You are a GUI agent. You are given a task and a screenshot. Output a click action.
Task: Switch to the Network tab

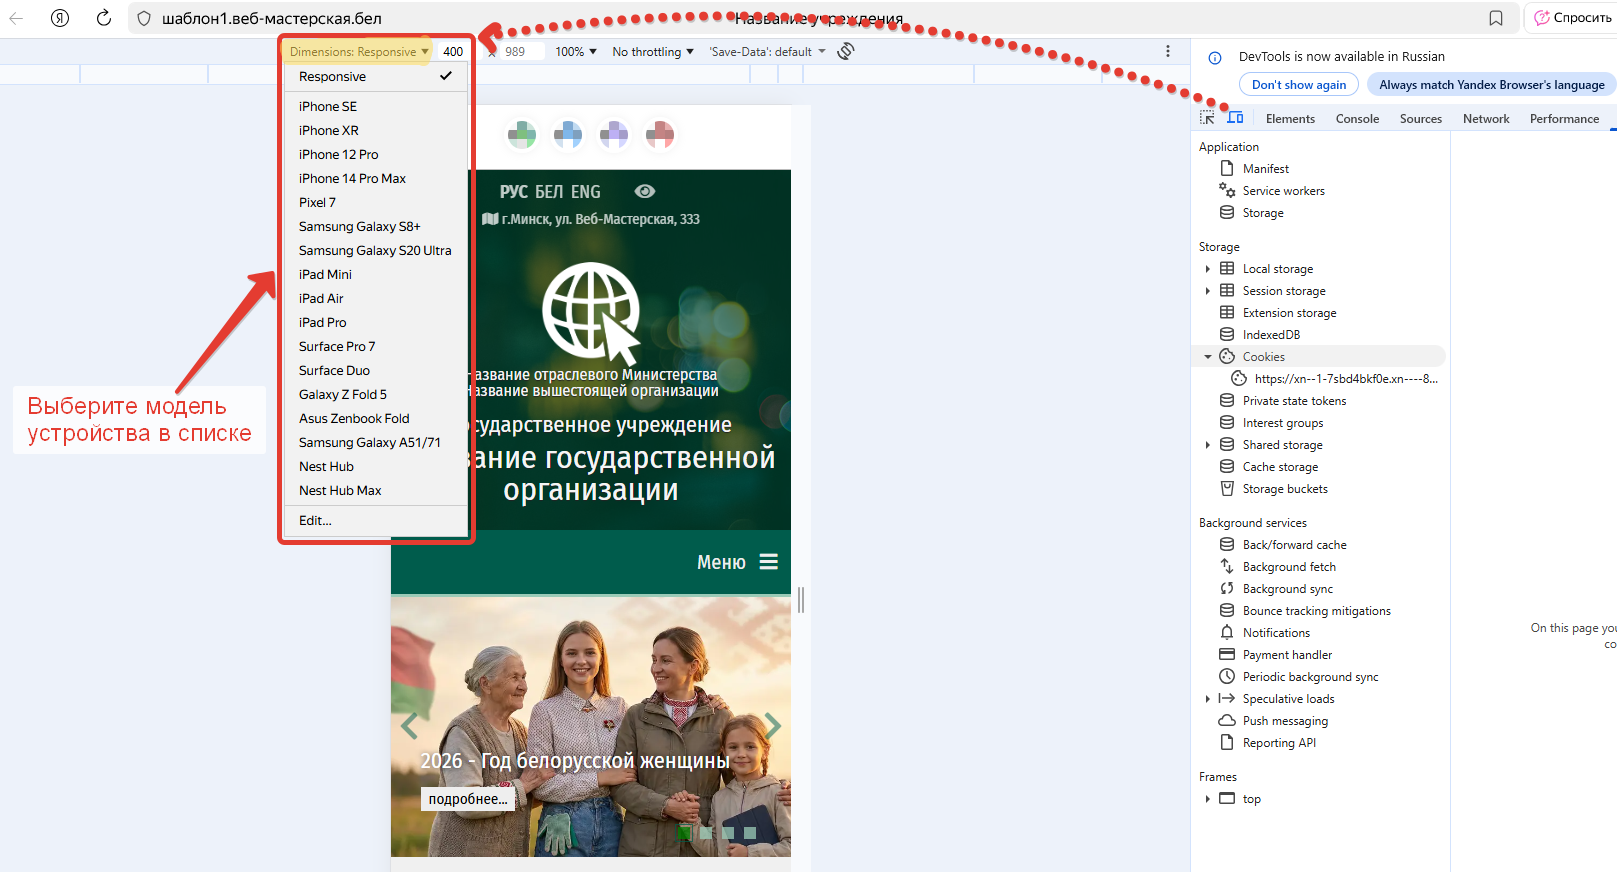[x=1485, y=119]
